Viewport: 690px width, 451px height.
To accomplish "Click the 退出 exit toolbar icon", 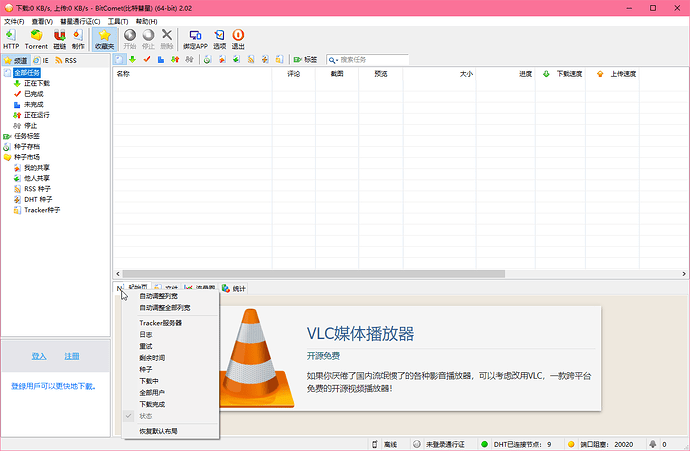I will [x=238, y=39].
